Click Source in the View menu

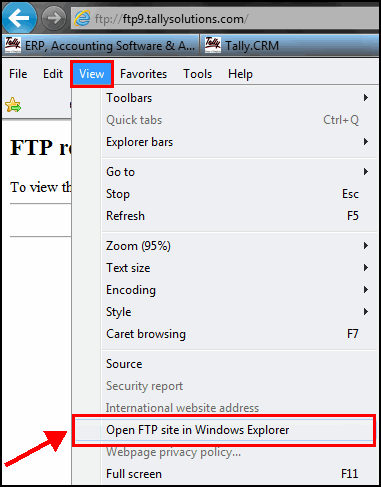238,364
